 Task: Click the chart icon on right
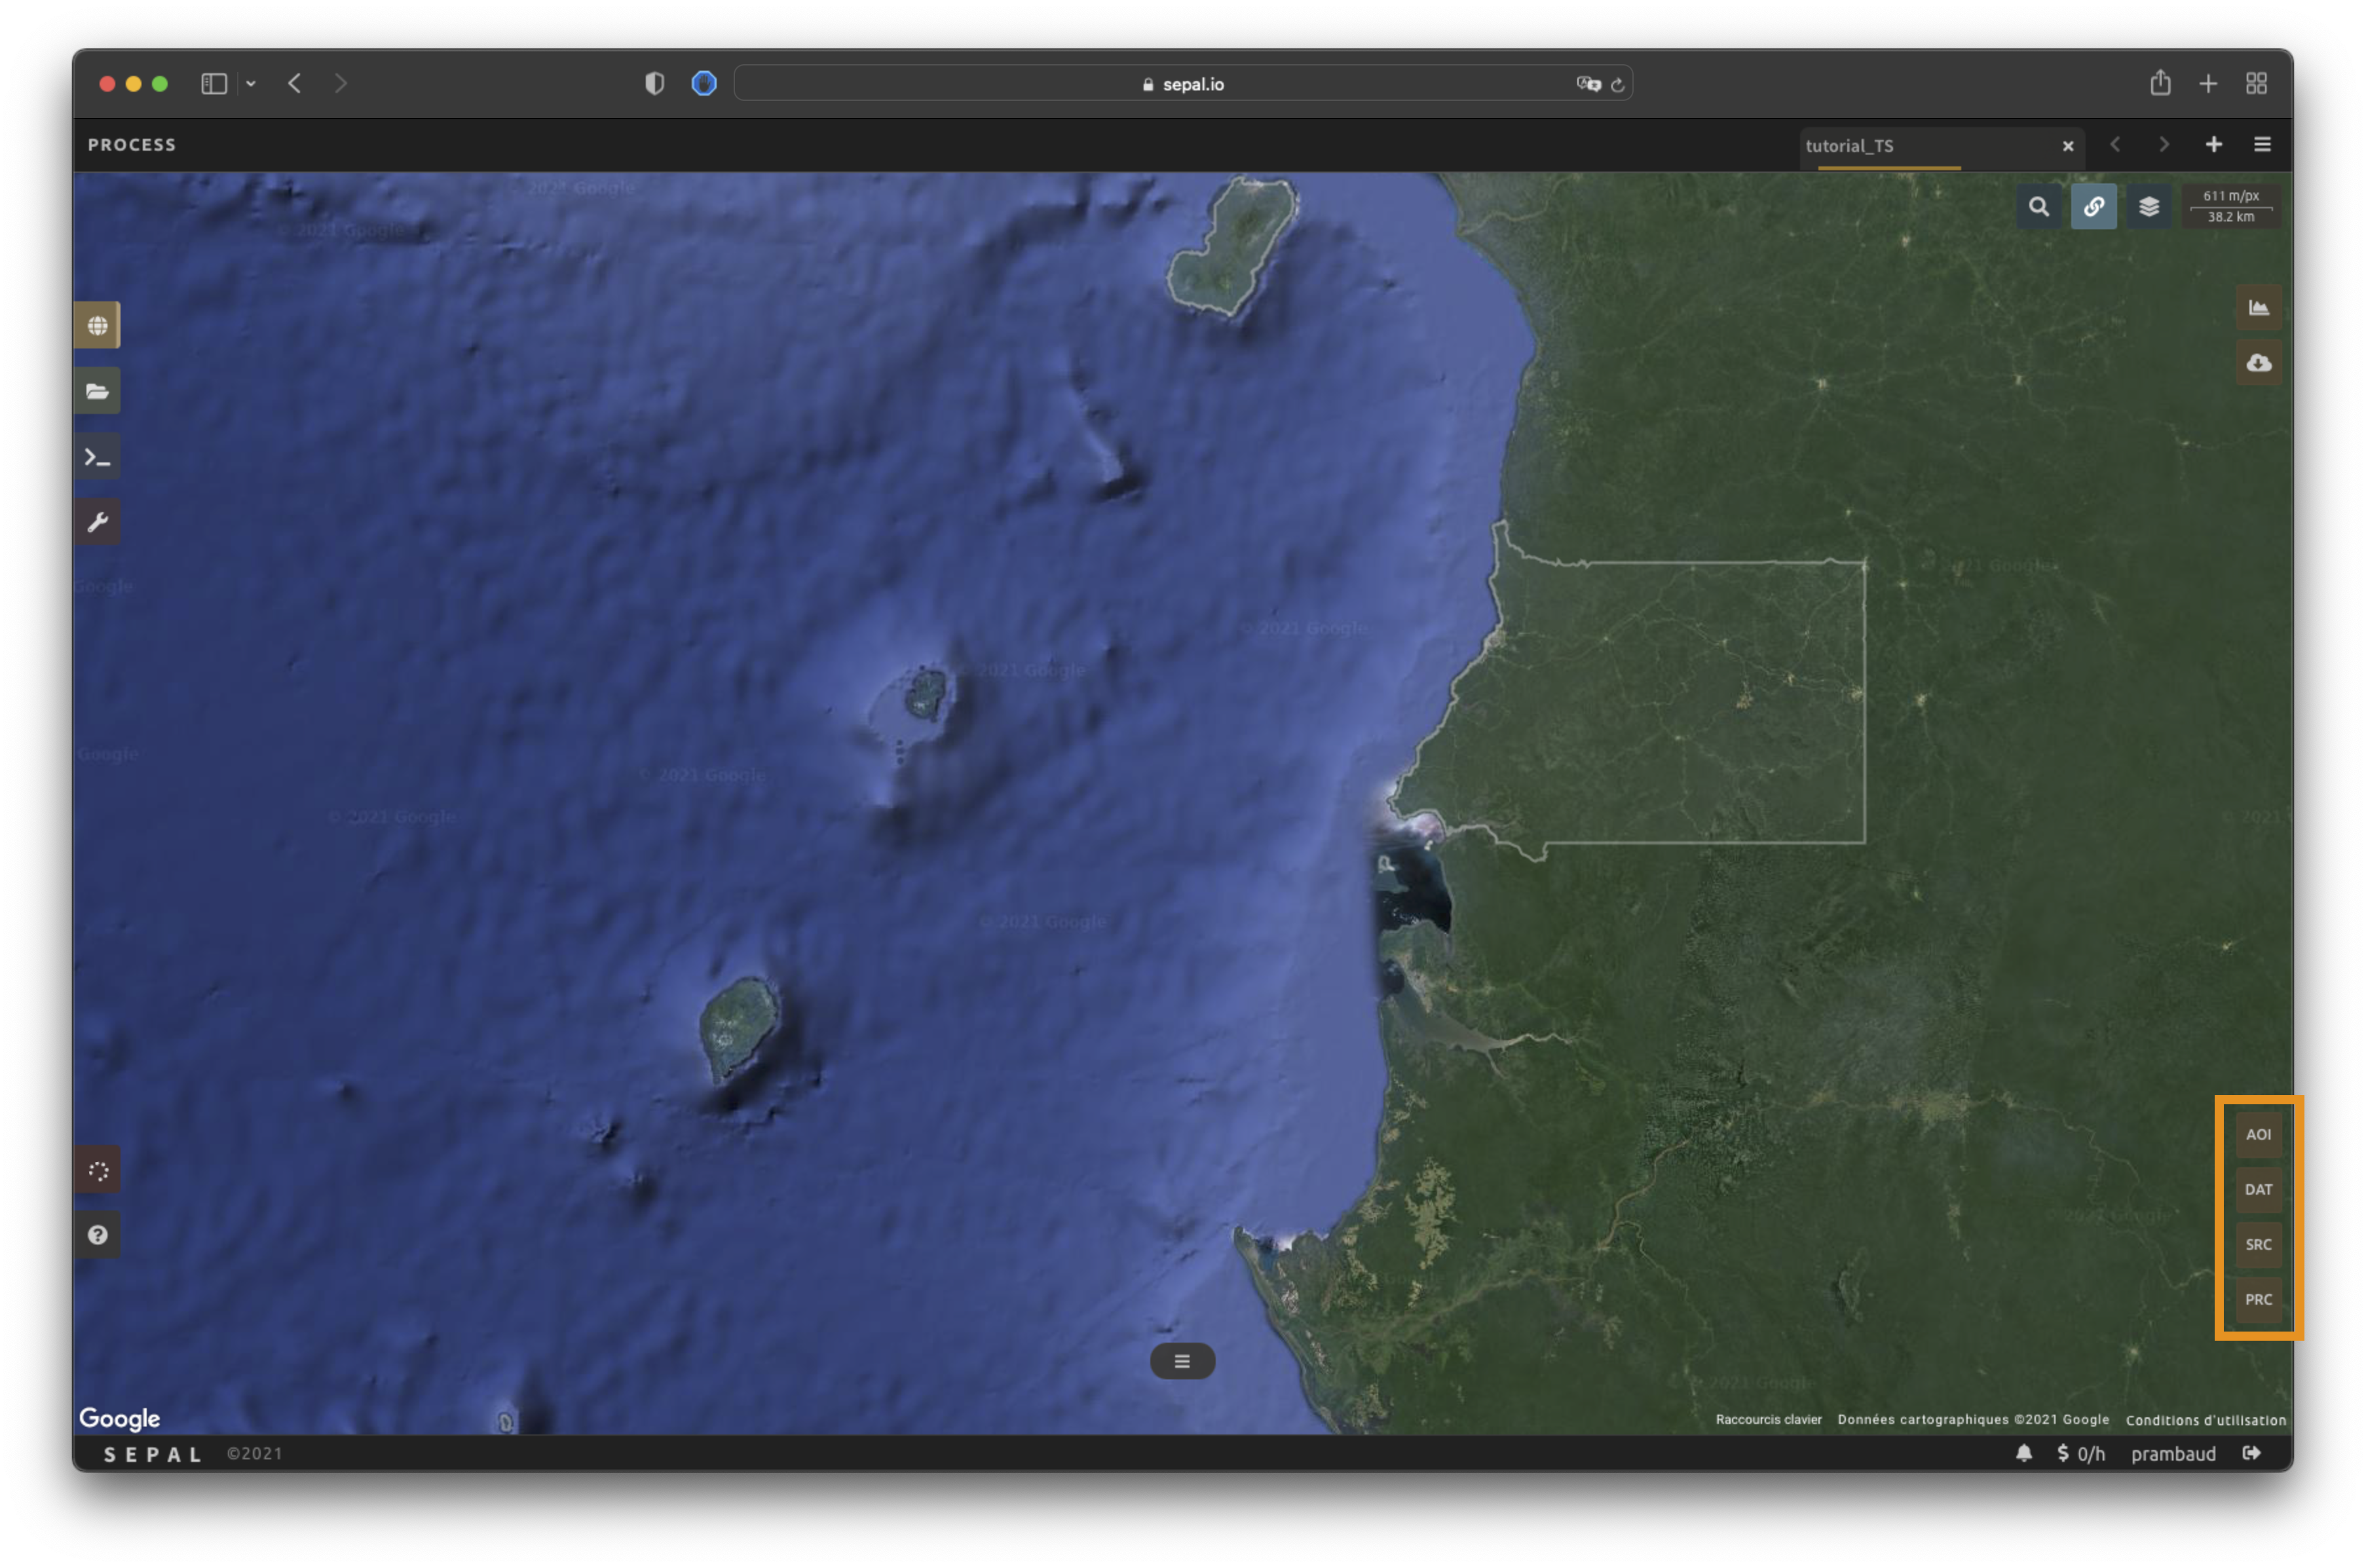point(2258,307)
